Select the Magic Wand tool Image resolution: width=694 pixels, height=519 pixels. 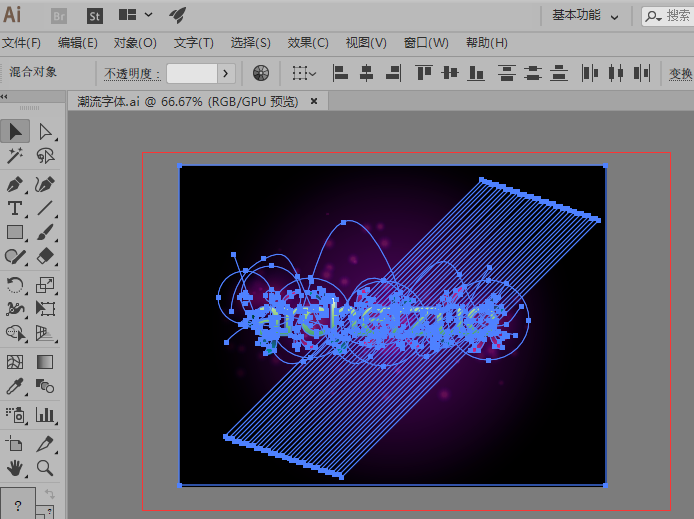click(15, 156)
